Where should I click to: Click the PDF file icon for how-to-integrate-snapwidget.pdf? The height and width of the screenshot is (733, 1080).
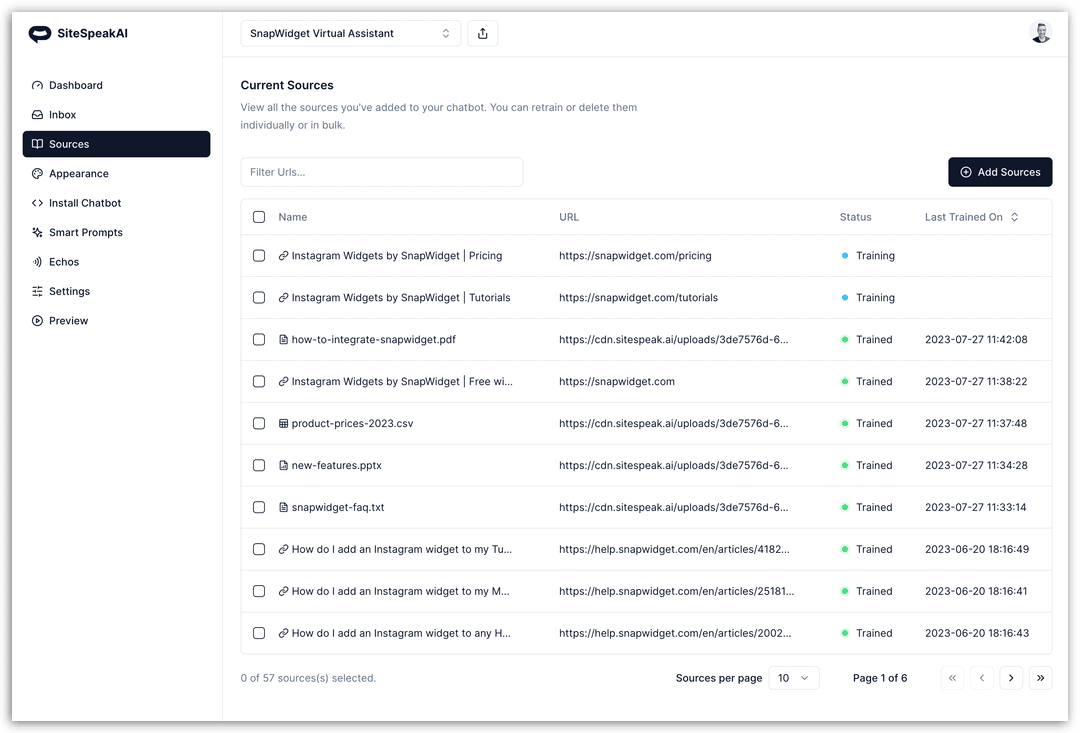[283, 340]
